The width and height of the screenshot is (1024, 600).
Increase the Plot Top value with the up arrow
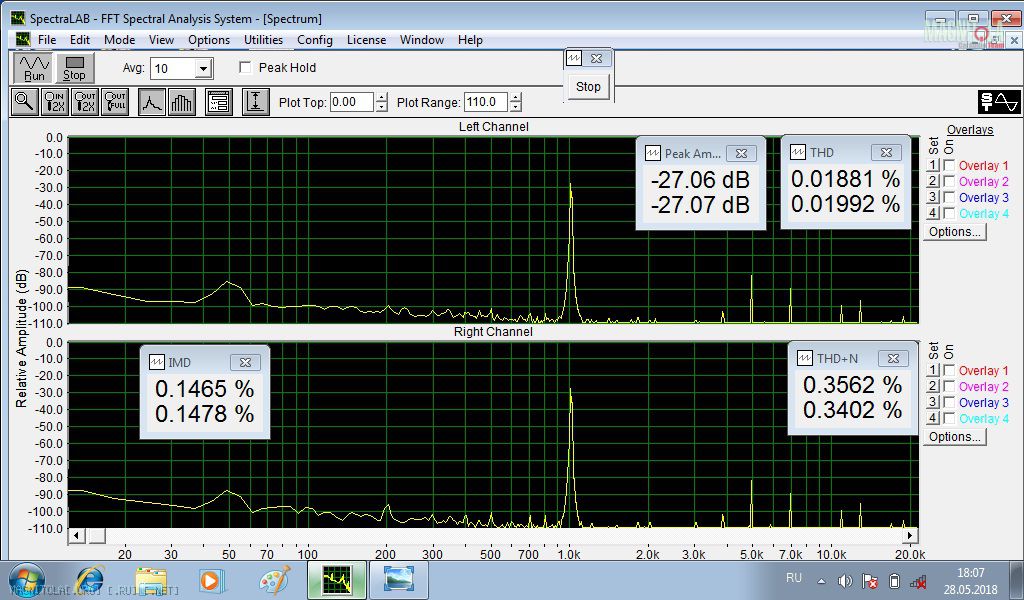381,97
